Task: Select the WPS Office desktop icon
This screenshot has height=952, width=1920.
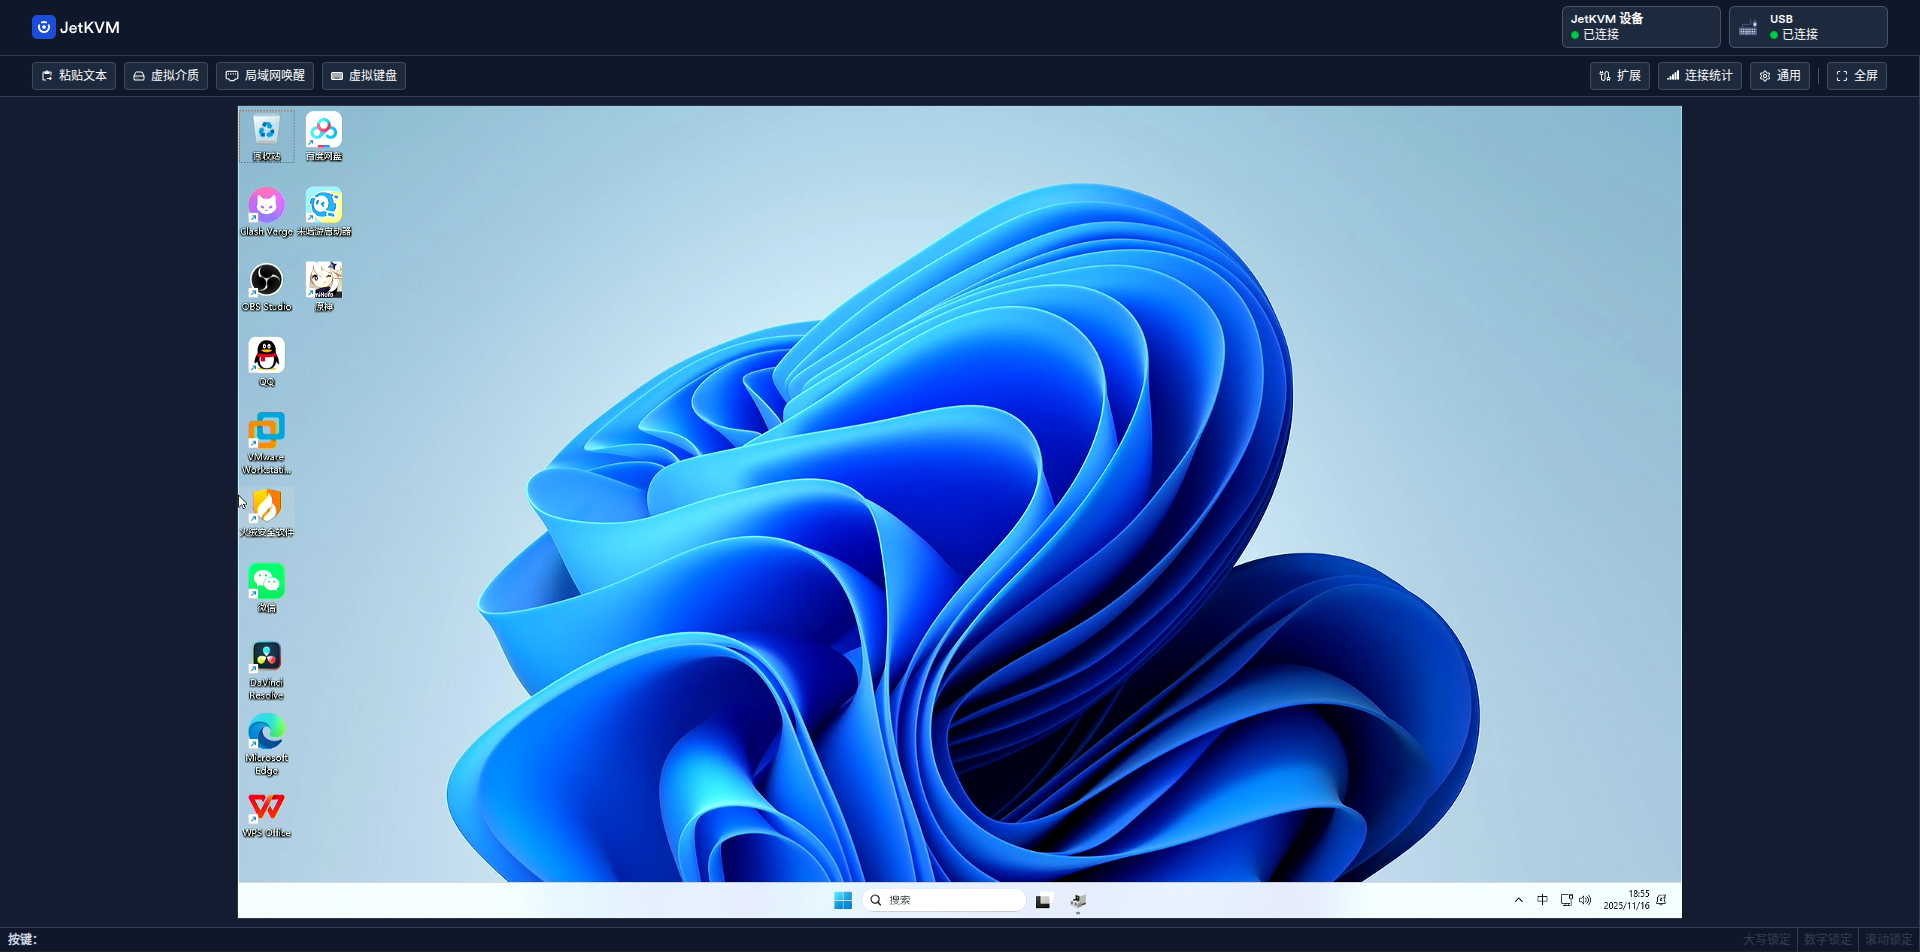Action: [x=266, y=812]
